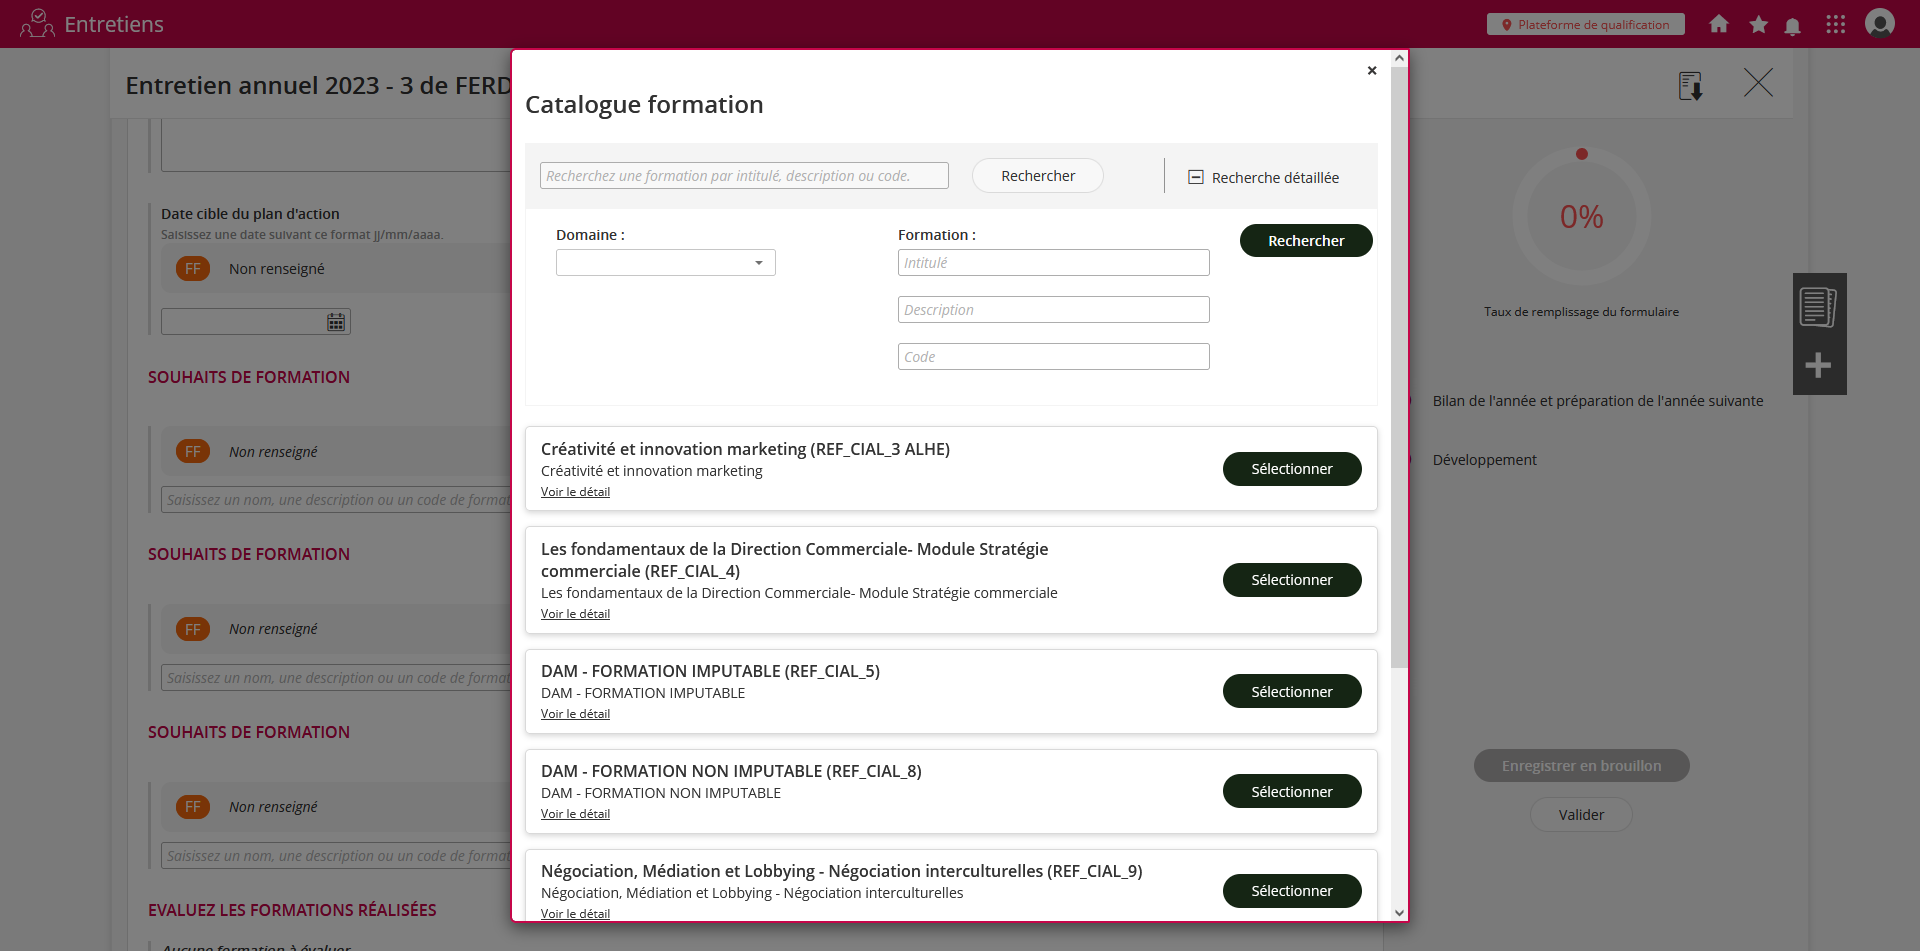Click the main formation search field
The height and width of the screenshot is (951, 1920).
(x=744, y=176)
